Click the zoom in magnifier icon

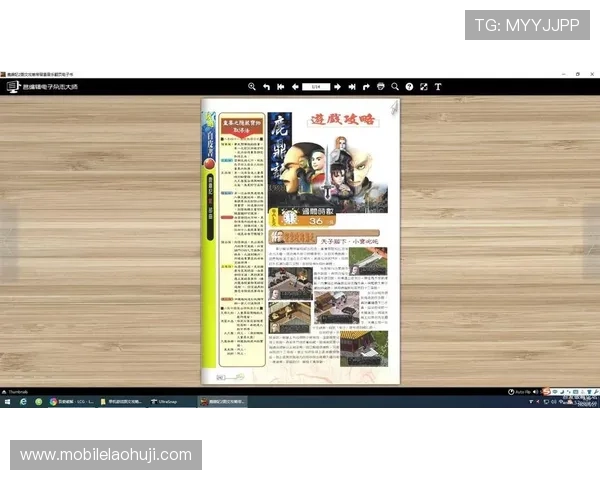pyautogui.click(x=252, y=87)
